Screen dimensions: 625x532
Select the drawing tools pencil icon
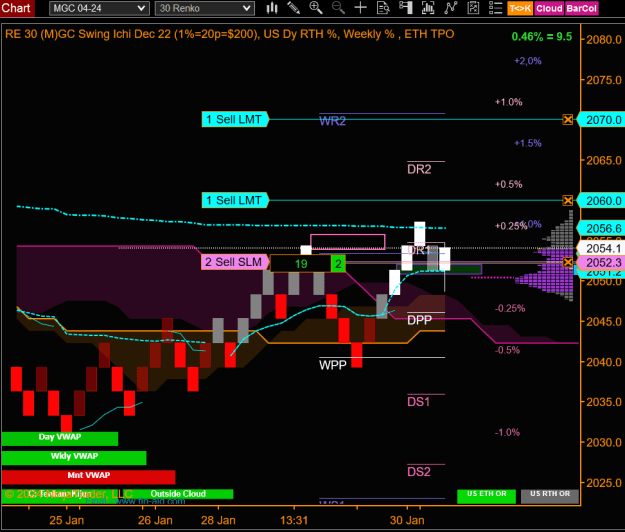[294, 8]
